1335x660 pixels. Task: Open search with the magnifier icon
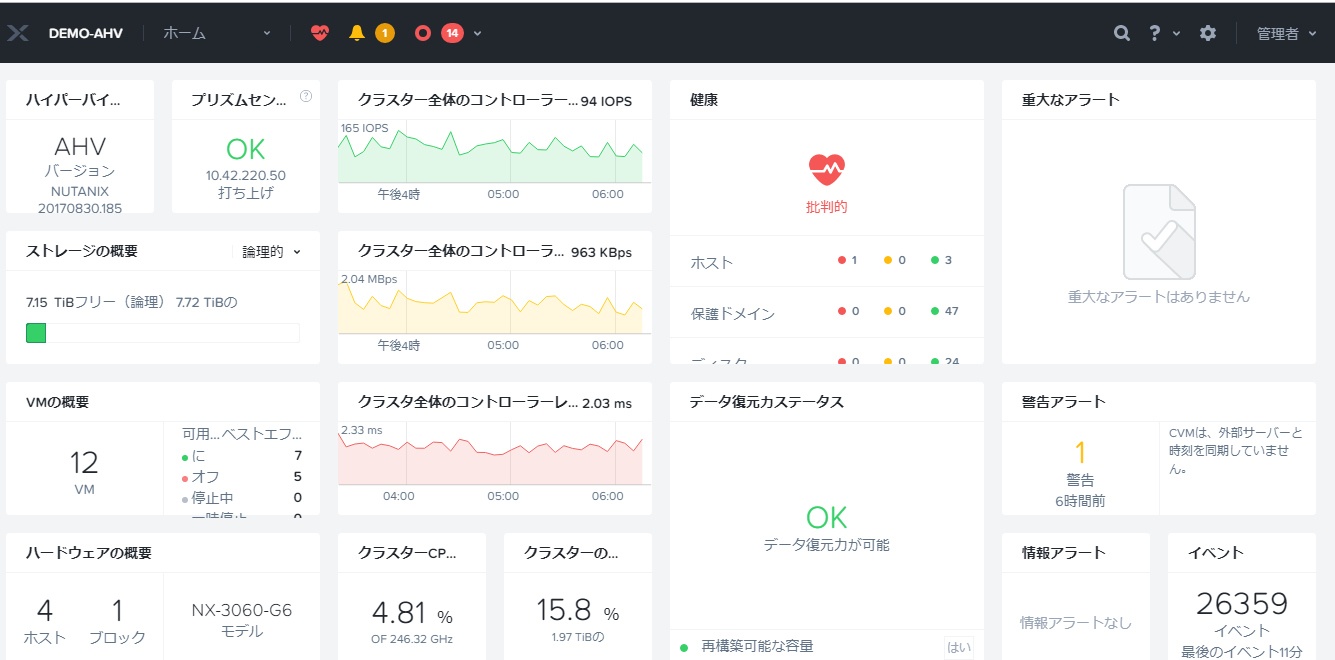coord(1122,32)
